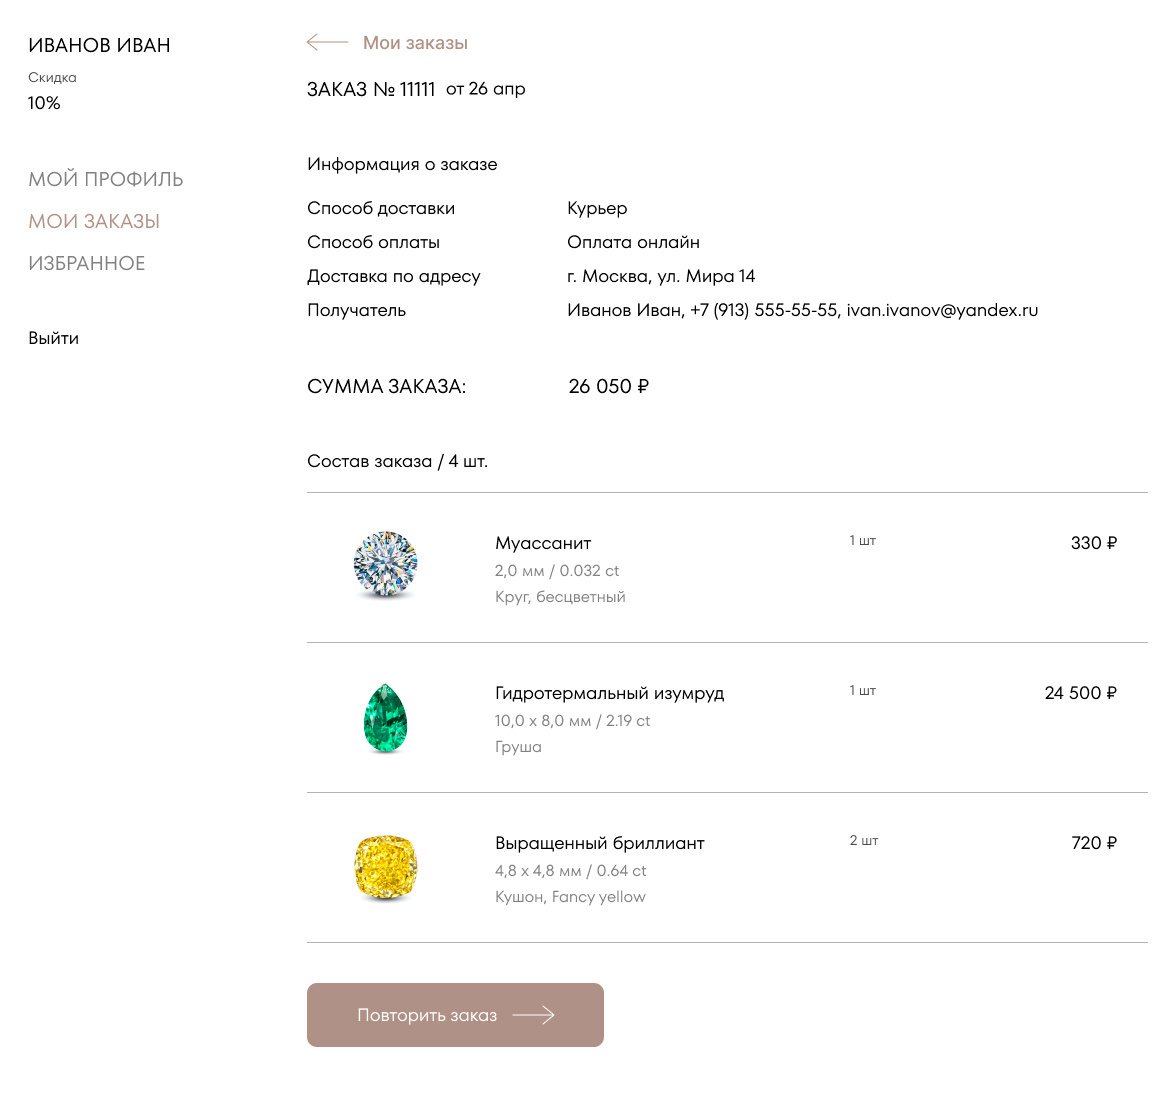The height and width of the screenshot is (1095, 1170).
Task: Open the Гидротермальный изумруд product title
Action: pos(609,693)
